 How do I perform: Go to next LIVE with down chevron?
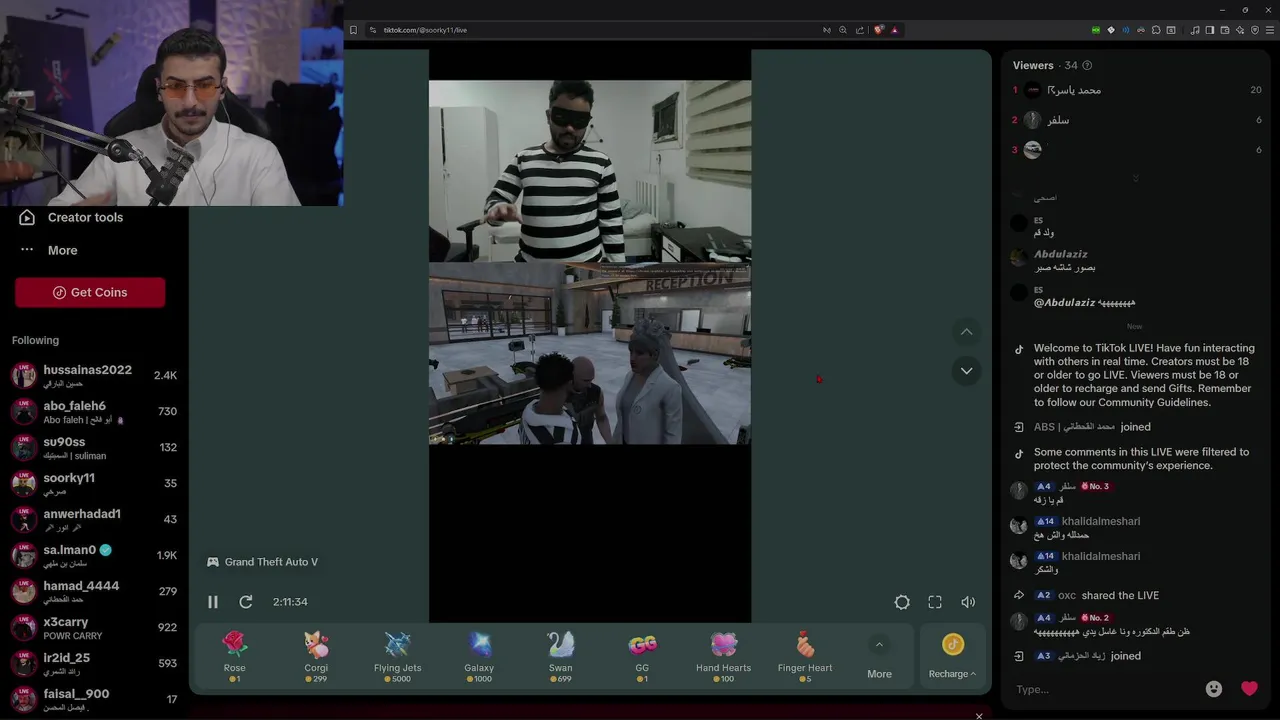(x=966, y=371)
